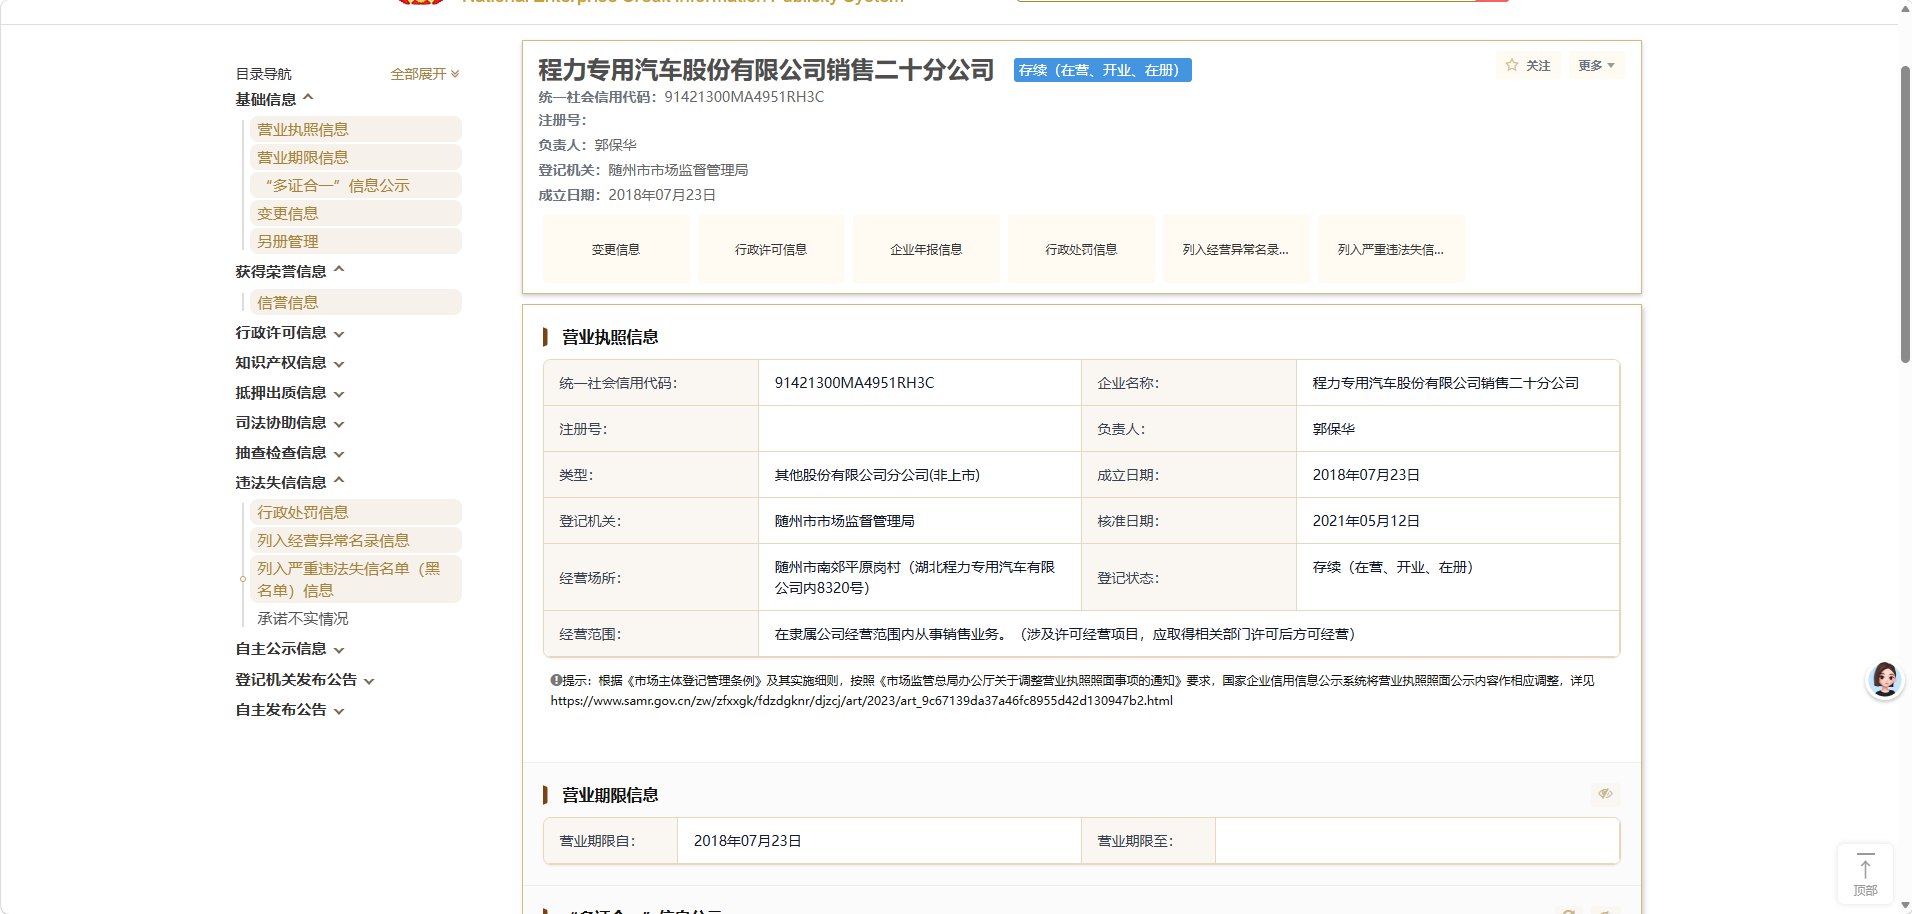The height and width of the screenshot is (914, 1912).
Task: Select 列入经营异常名录信息 in the sidebar
Action: coord(356,540)
